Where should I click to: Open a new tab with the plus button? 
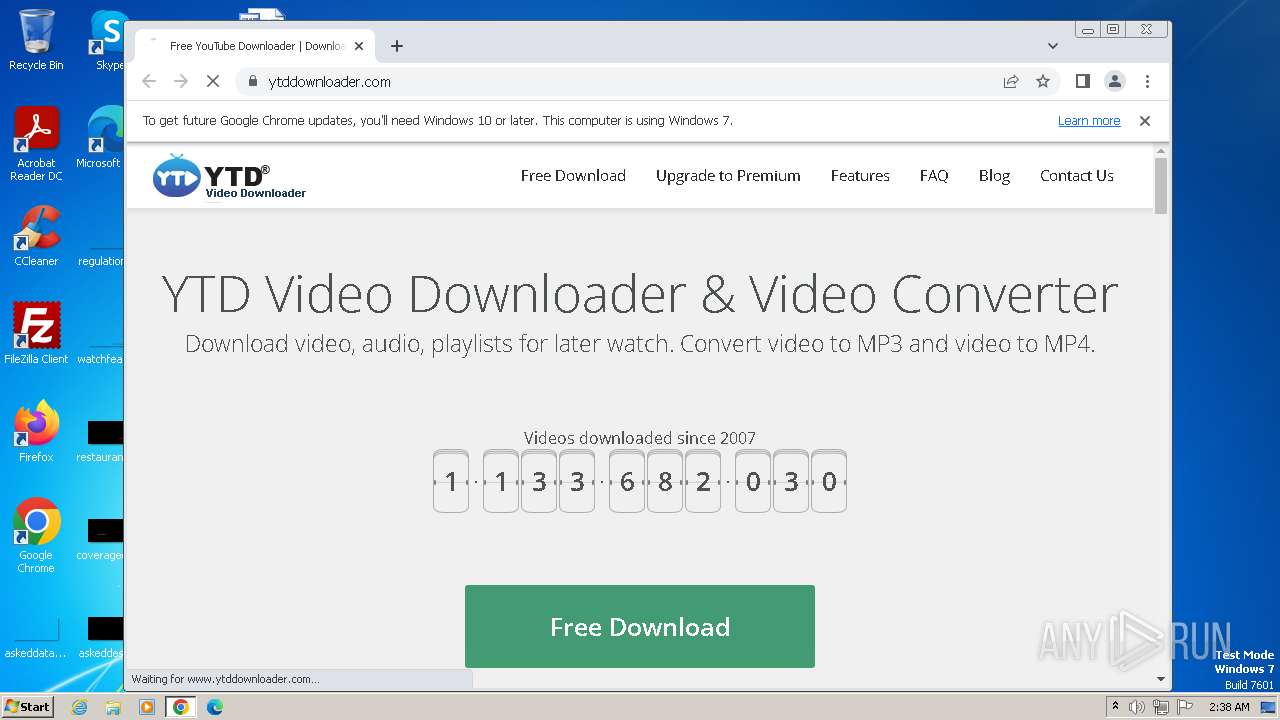click(x=397, y=46)
